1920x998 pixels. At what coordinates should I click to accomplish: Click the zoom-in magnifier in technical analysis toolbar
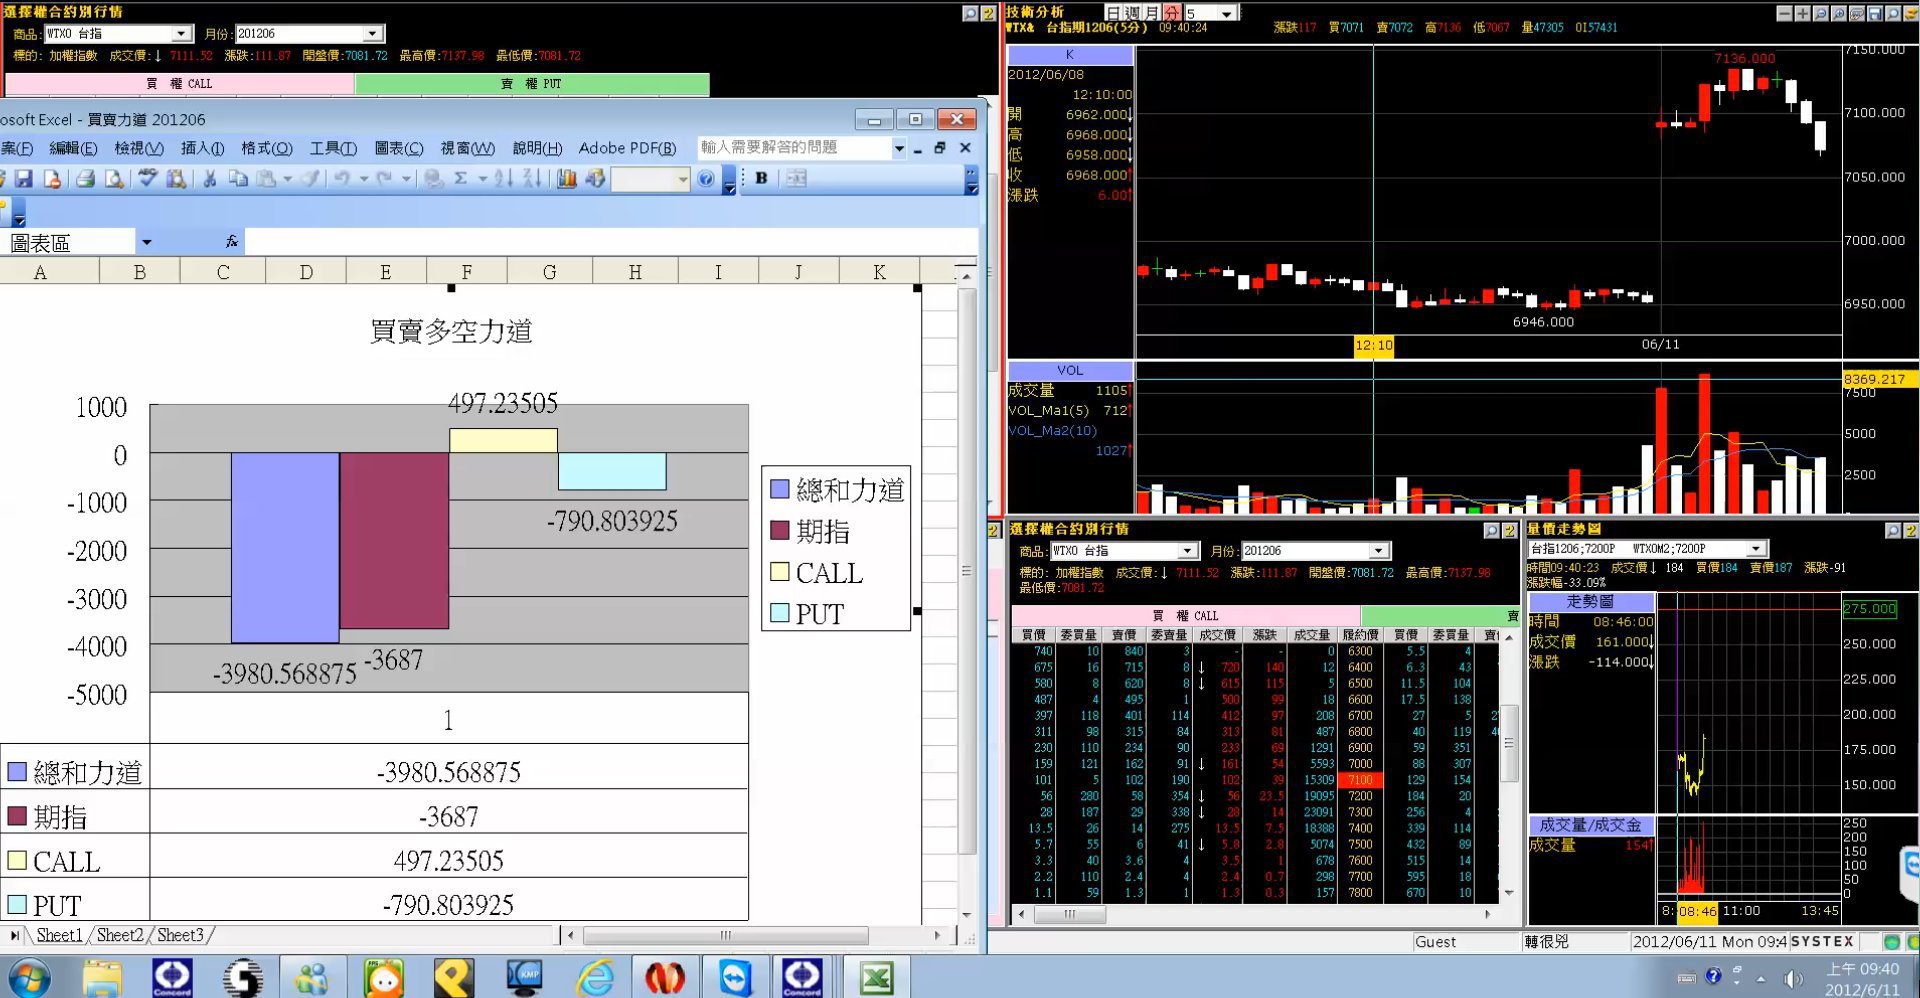1839,13
